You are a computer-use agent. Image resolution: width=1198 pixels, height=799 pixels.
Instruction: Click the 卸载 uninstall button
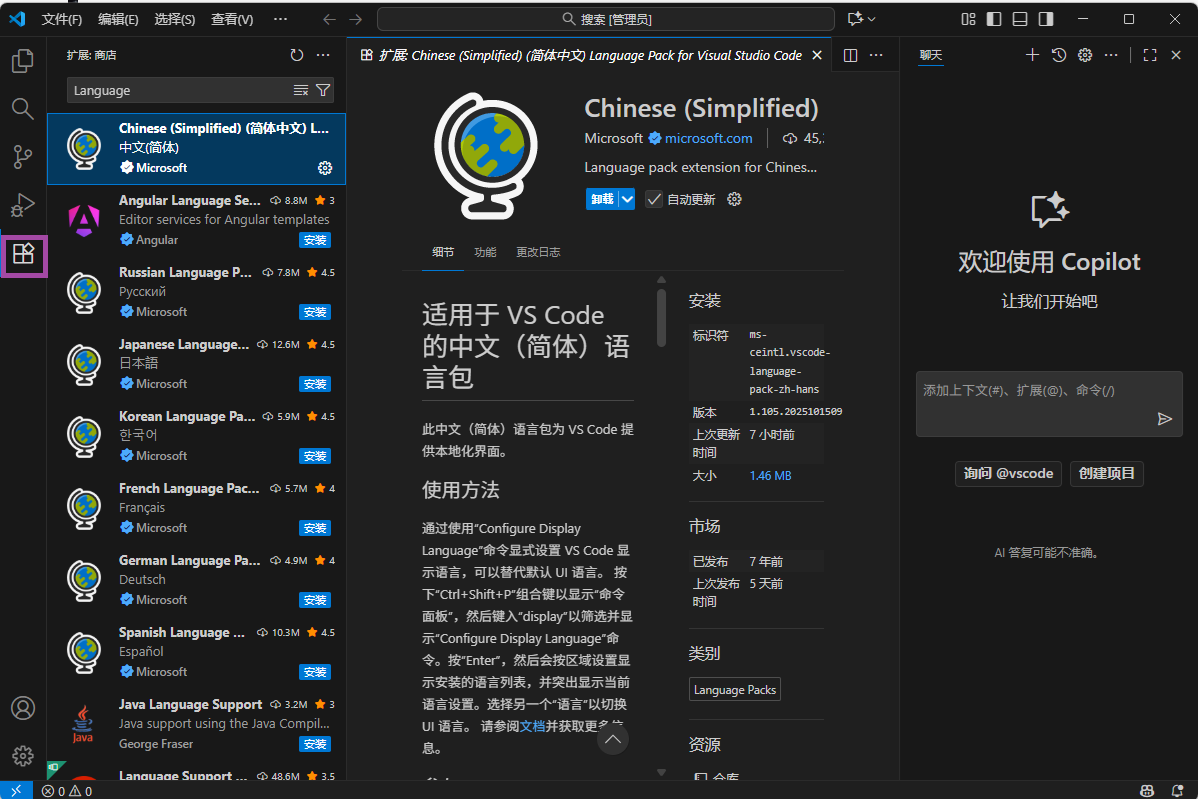tap(602, 199)
